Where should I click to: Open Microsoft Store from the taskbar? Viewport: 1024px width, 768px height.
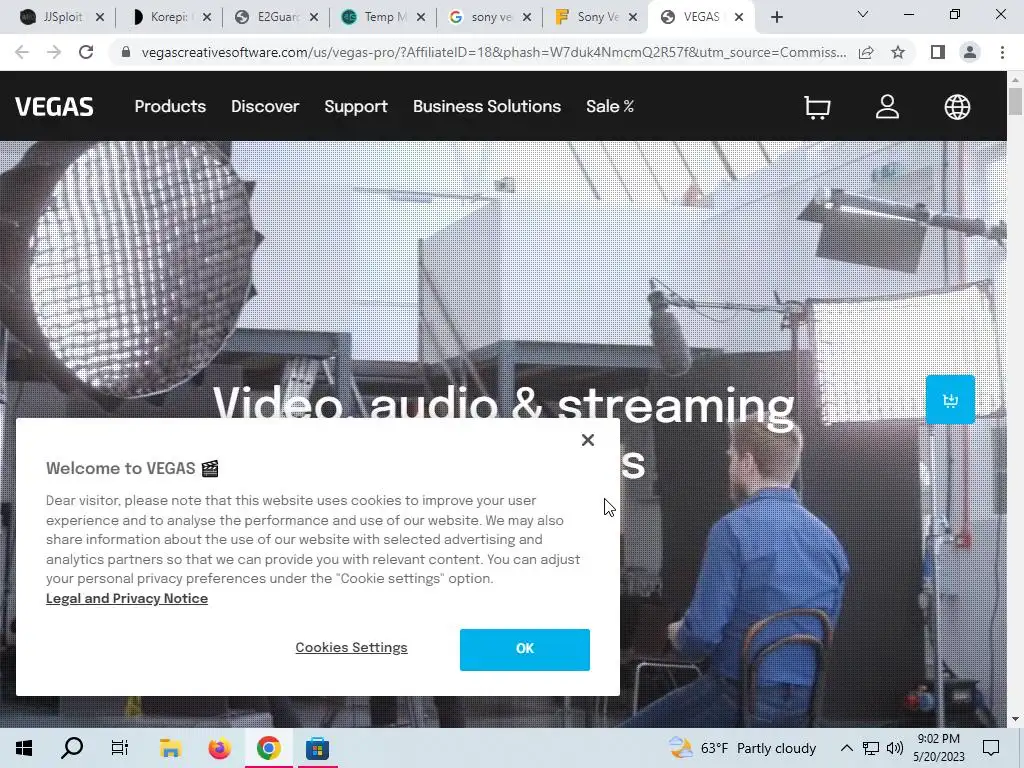click(x=317, y=748)
